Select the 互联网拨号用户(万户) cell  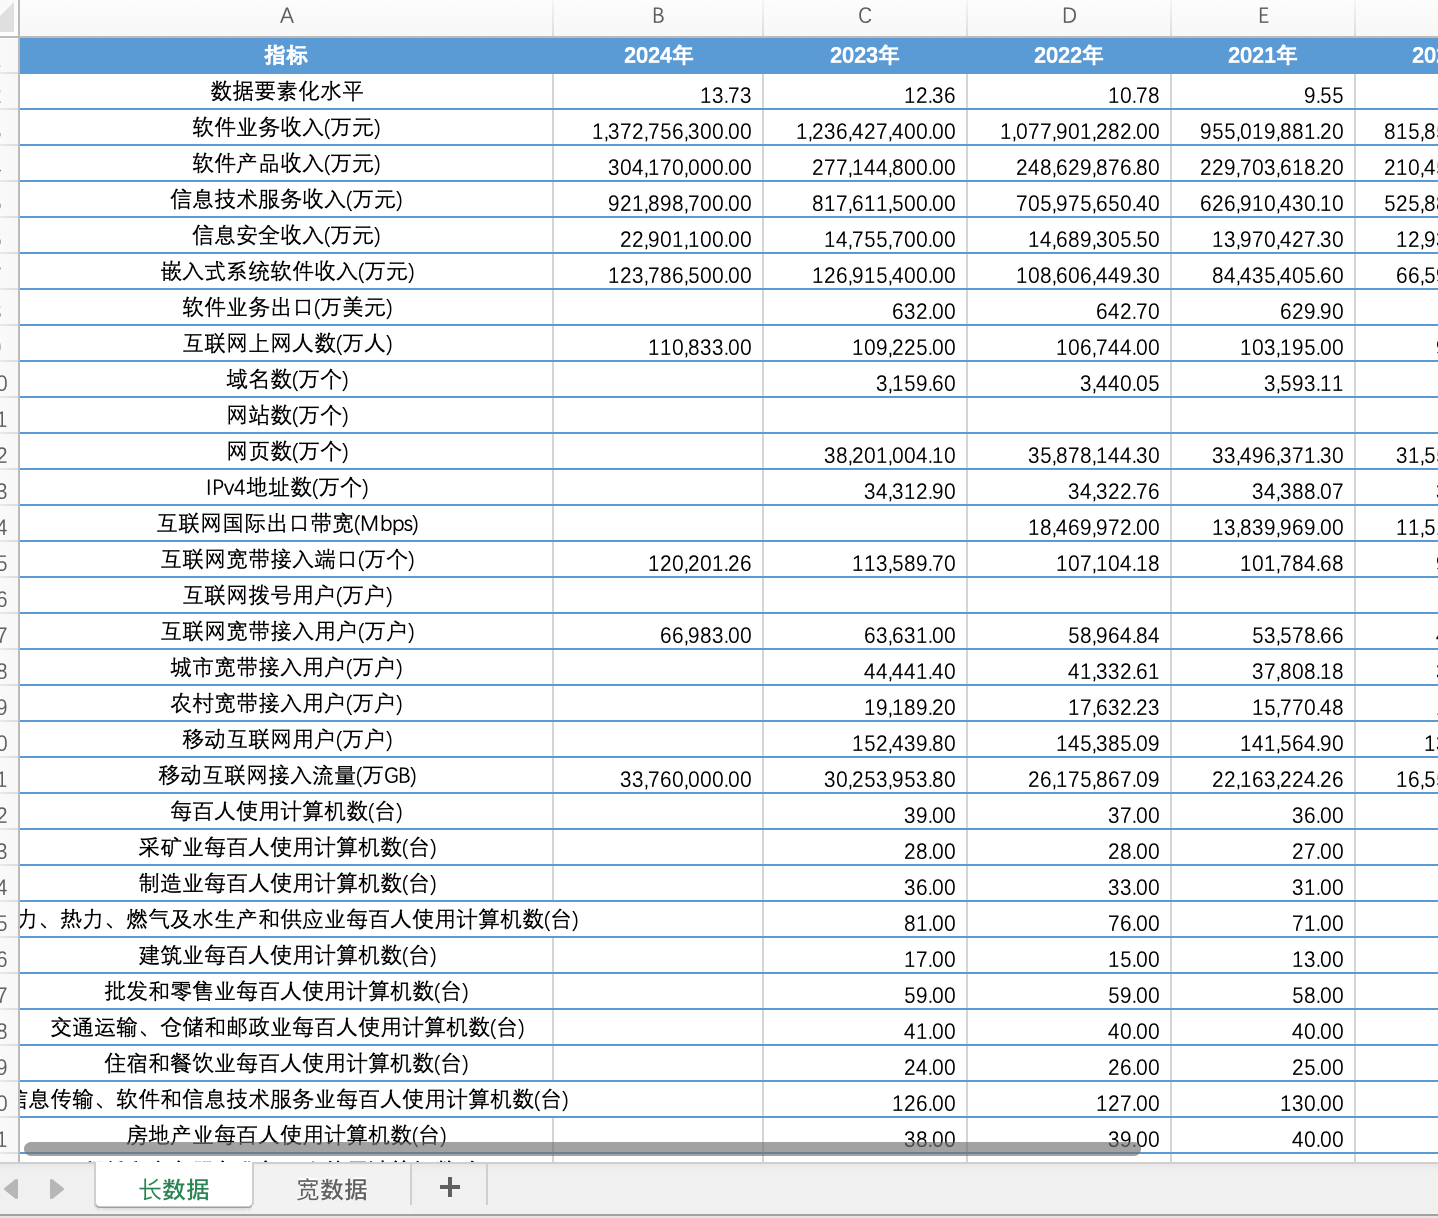pyautogui.click(x=286, y=596)
